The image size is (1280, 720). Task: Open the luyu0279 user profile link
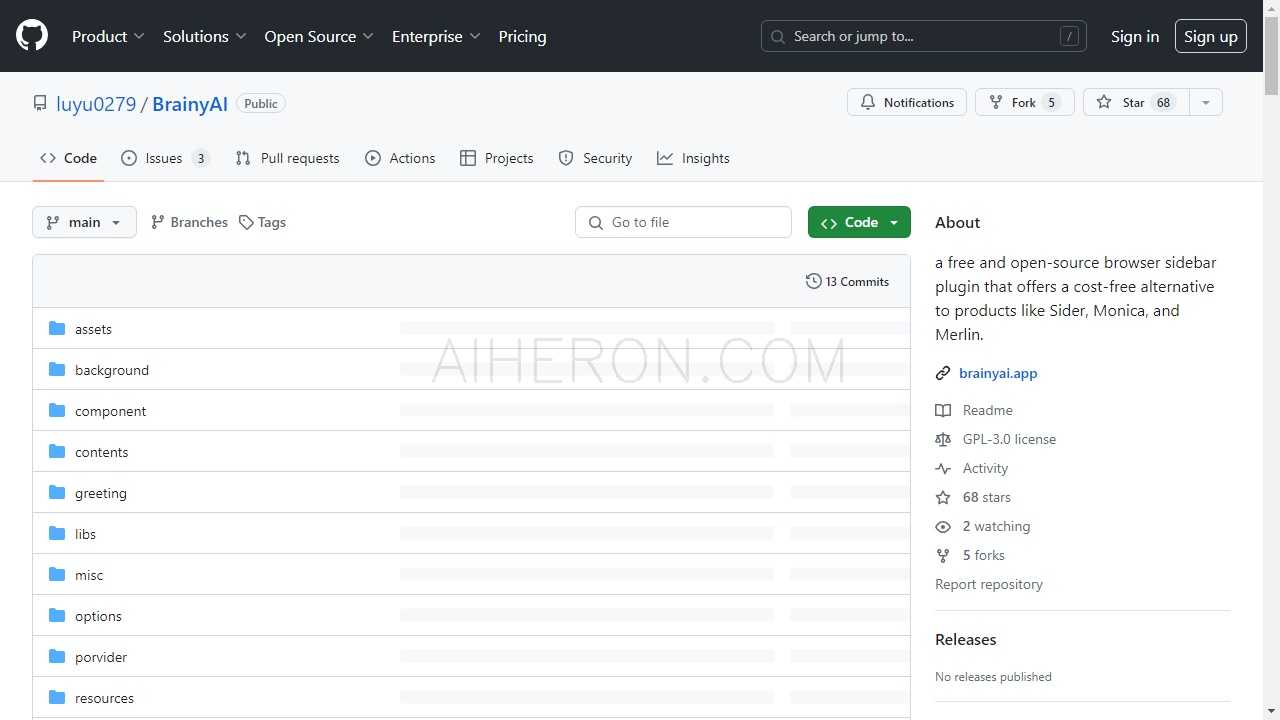coord(96,104)
